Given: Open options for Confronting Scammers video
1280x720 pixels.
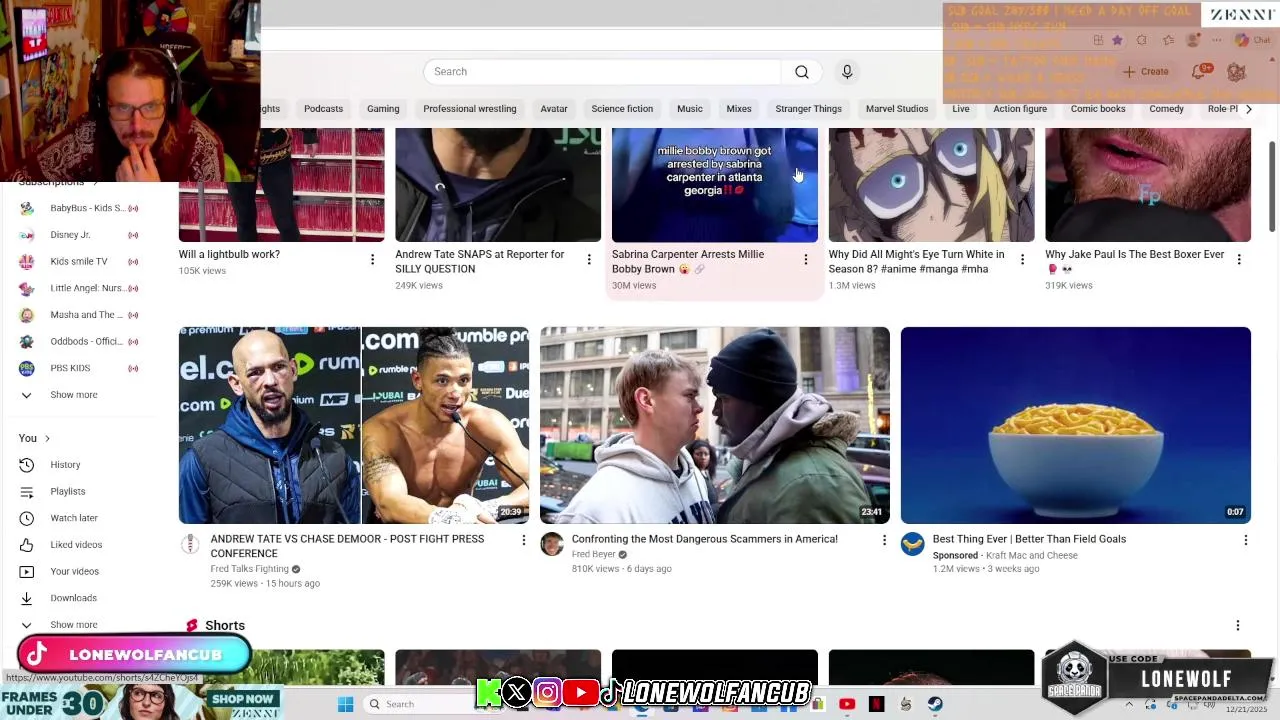Looking at the screenshot, I should (x=884, y=540).
